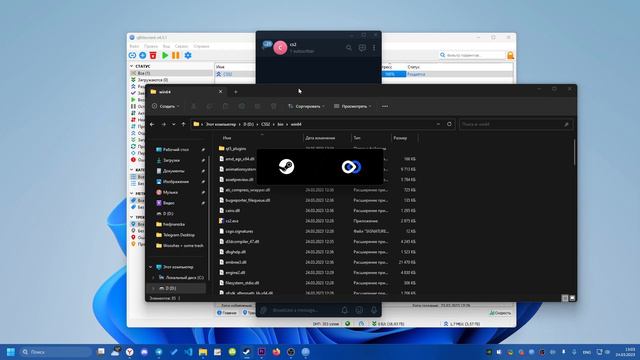Expand Локальный диск (C:) tree node
The height and width of the screenshot is (360, 640).
point(153,278)
